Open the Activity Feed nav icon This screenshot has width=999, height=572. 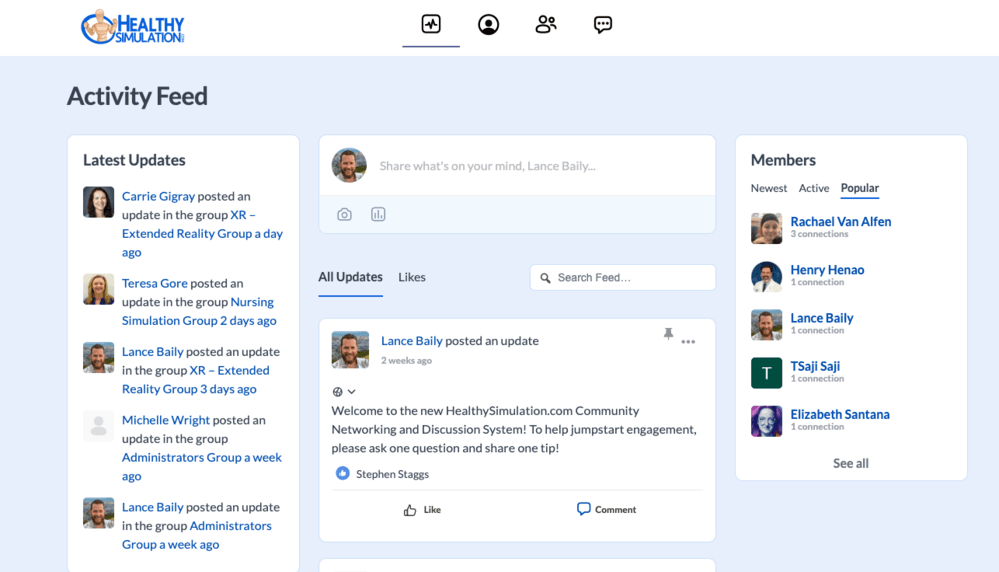(x=431, y=24)
